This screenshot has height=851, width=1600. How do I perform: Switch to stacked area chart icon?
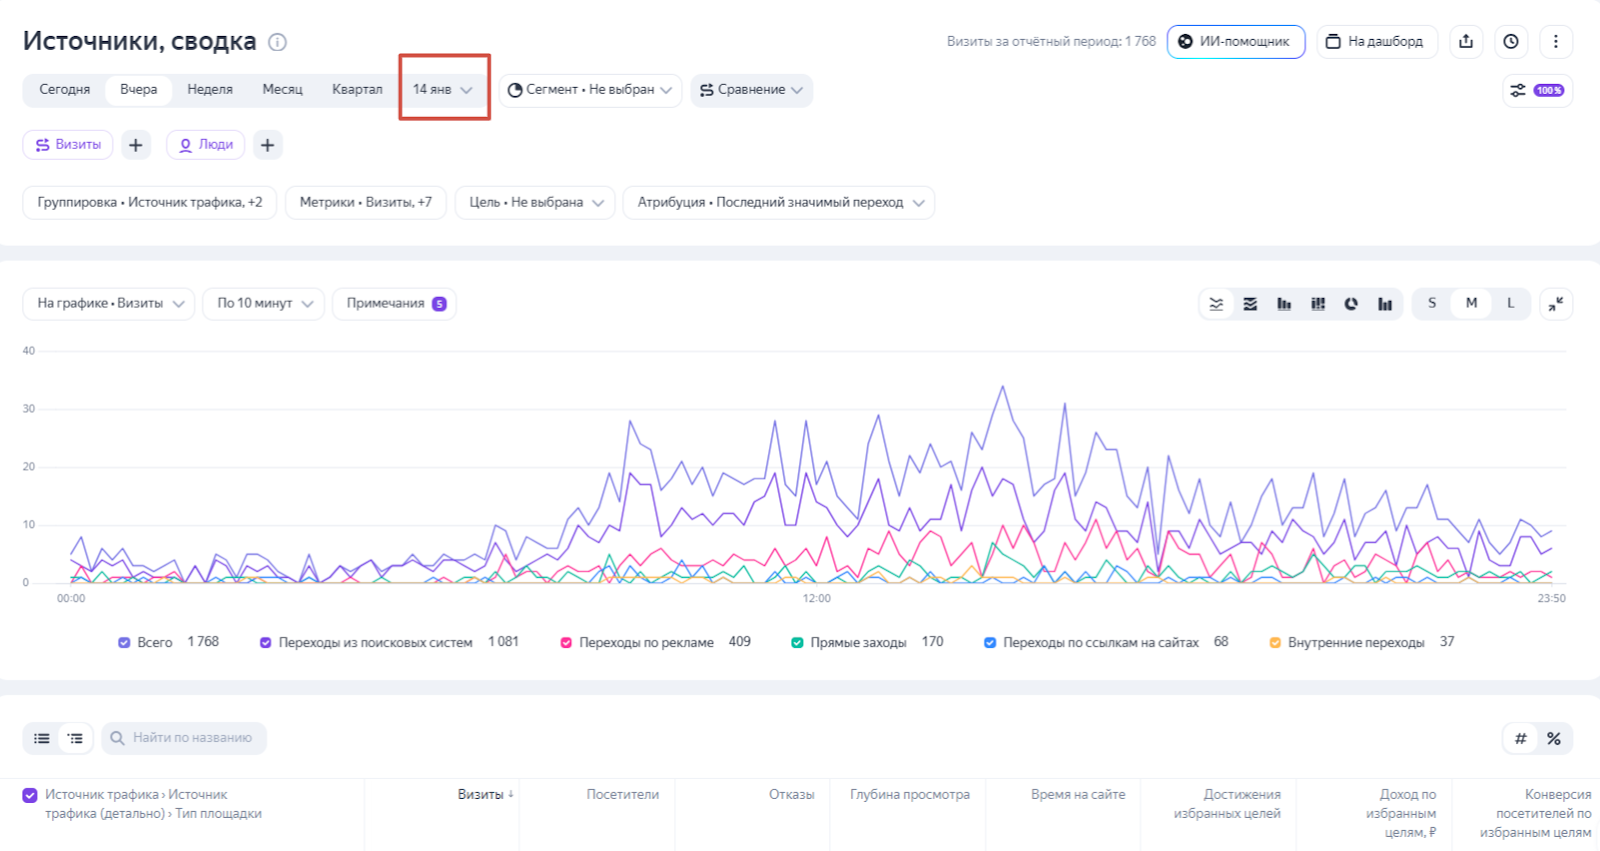(1250, 304)
